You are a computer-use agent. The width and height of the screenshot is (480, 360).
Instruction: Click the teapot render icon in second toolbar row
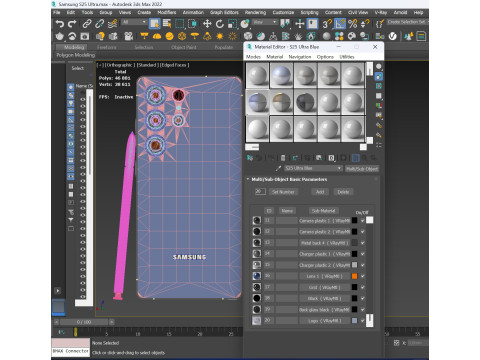coord(60,36)
